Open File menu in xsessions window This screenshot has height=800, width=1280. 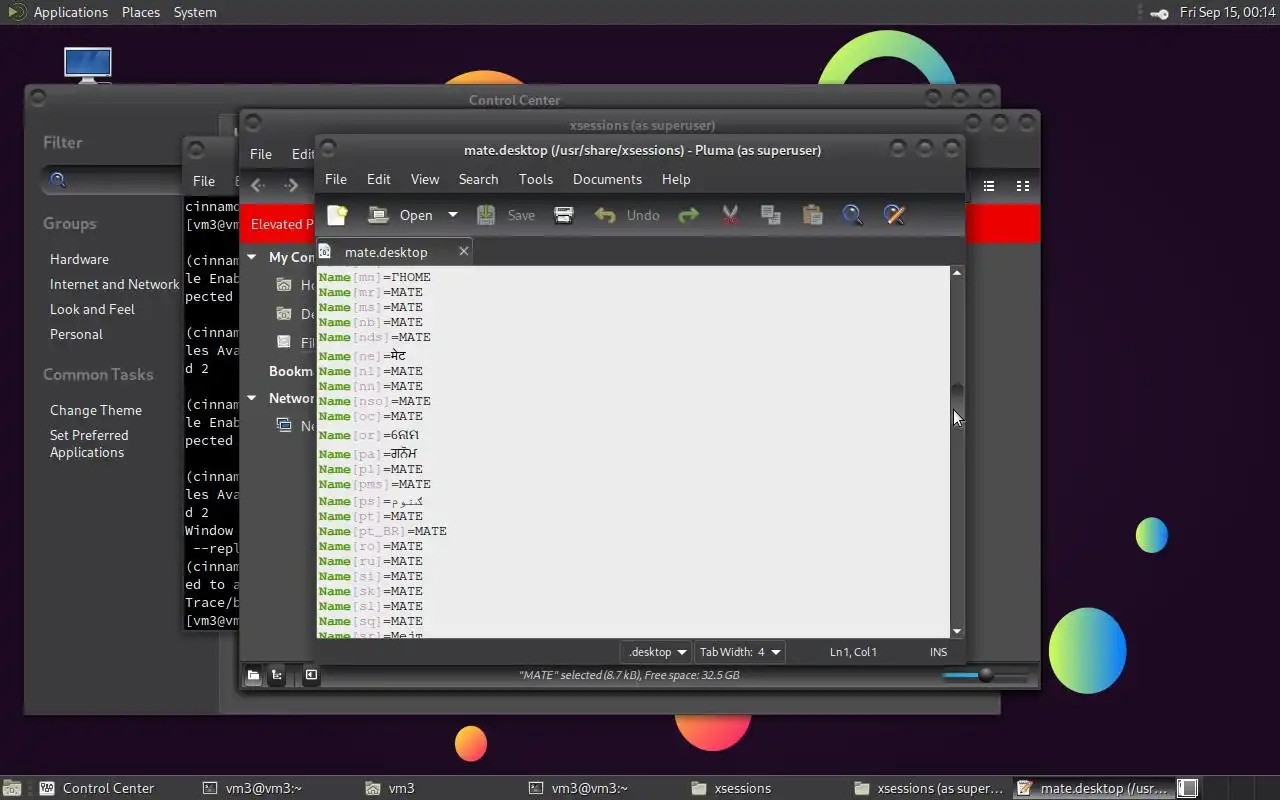tap(261, 154)
